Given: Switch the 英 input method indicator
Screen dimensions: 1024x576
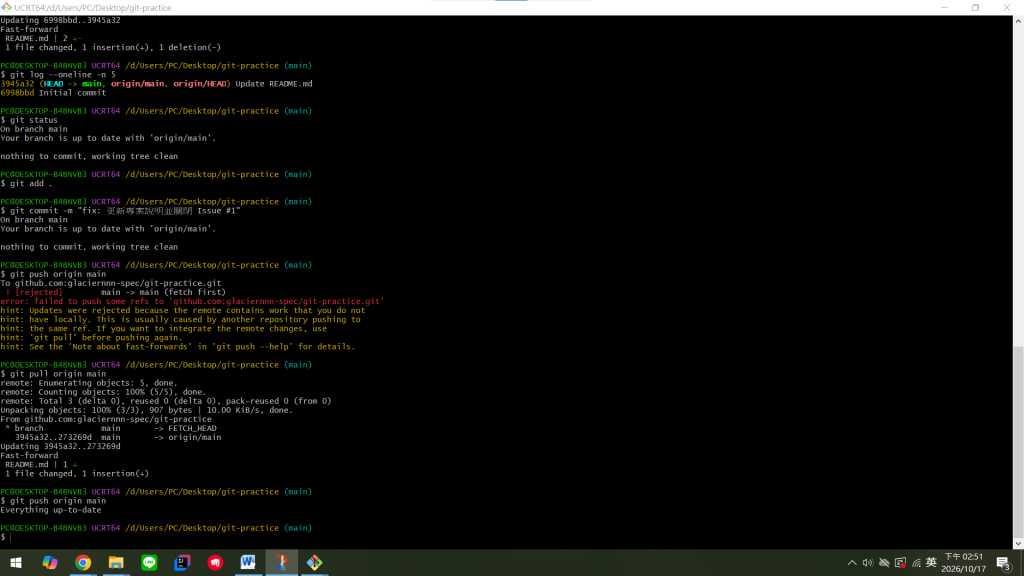Looking at the screenshot, I should 931,562.
